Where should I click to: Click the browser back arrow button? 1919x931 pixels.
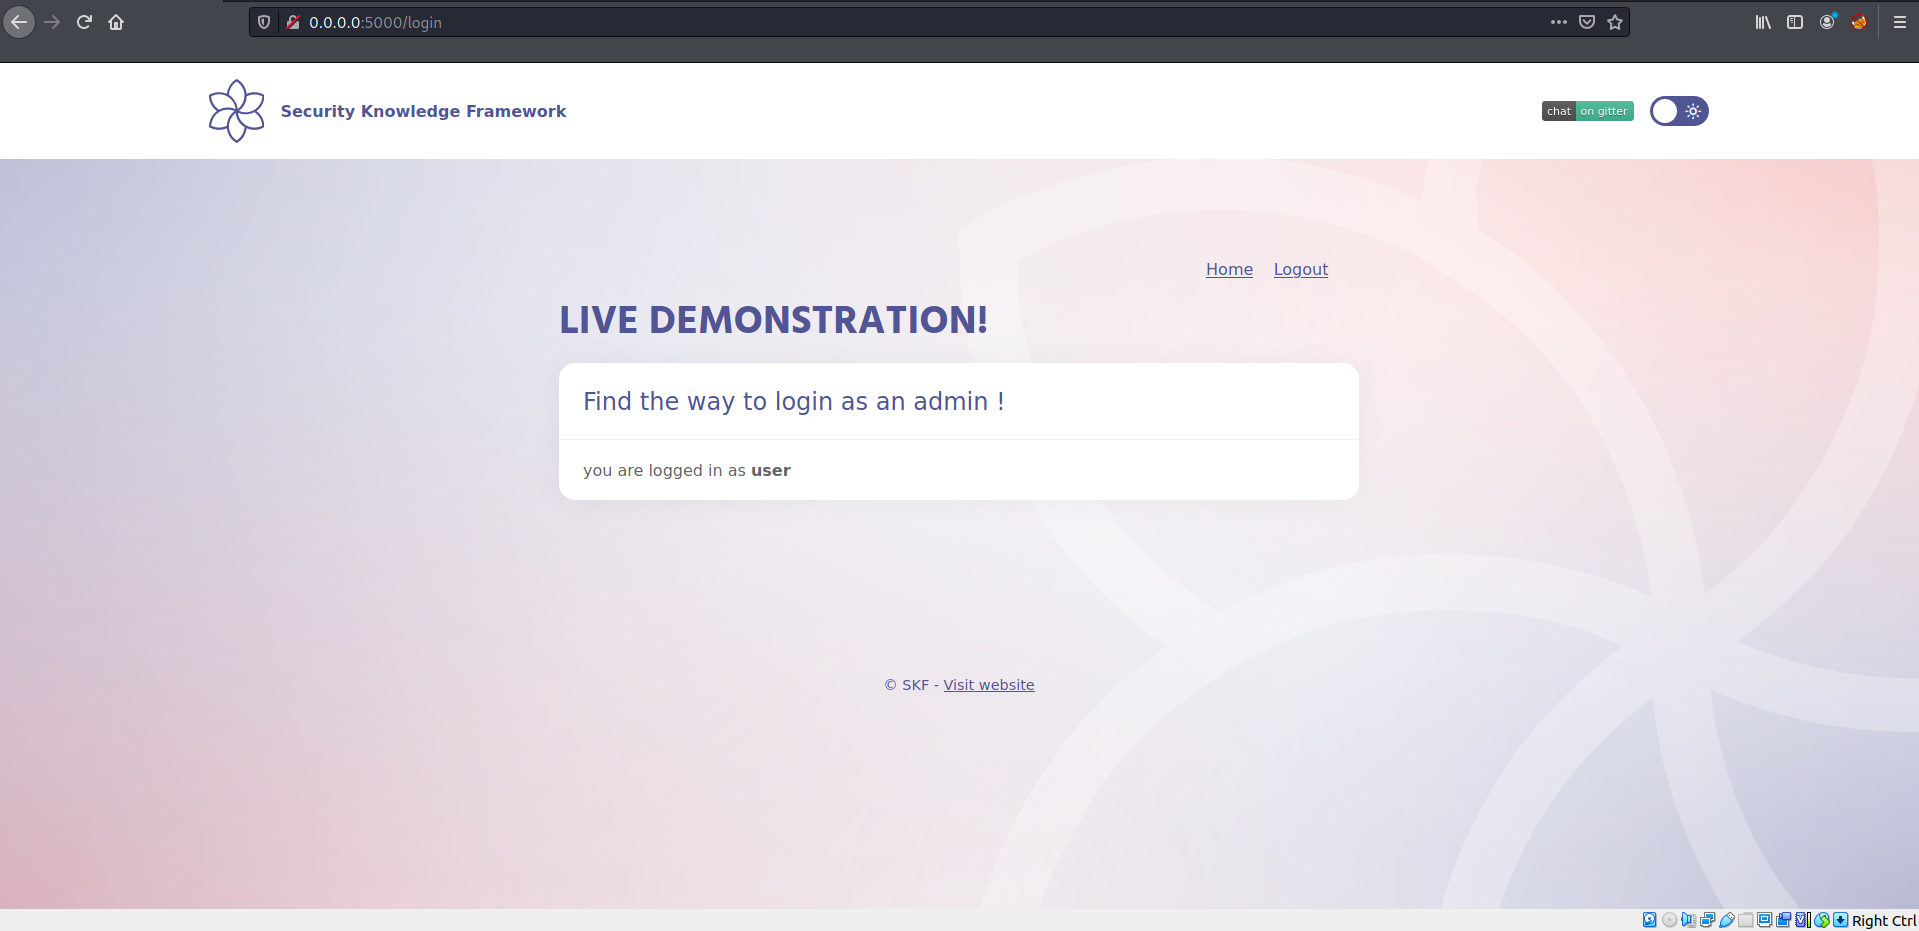19,22
